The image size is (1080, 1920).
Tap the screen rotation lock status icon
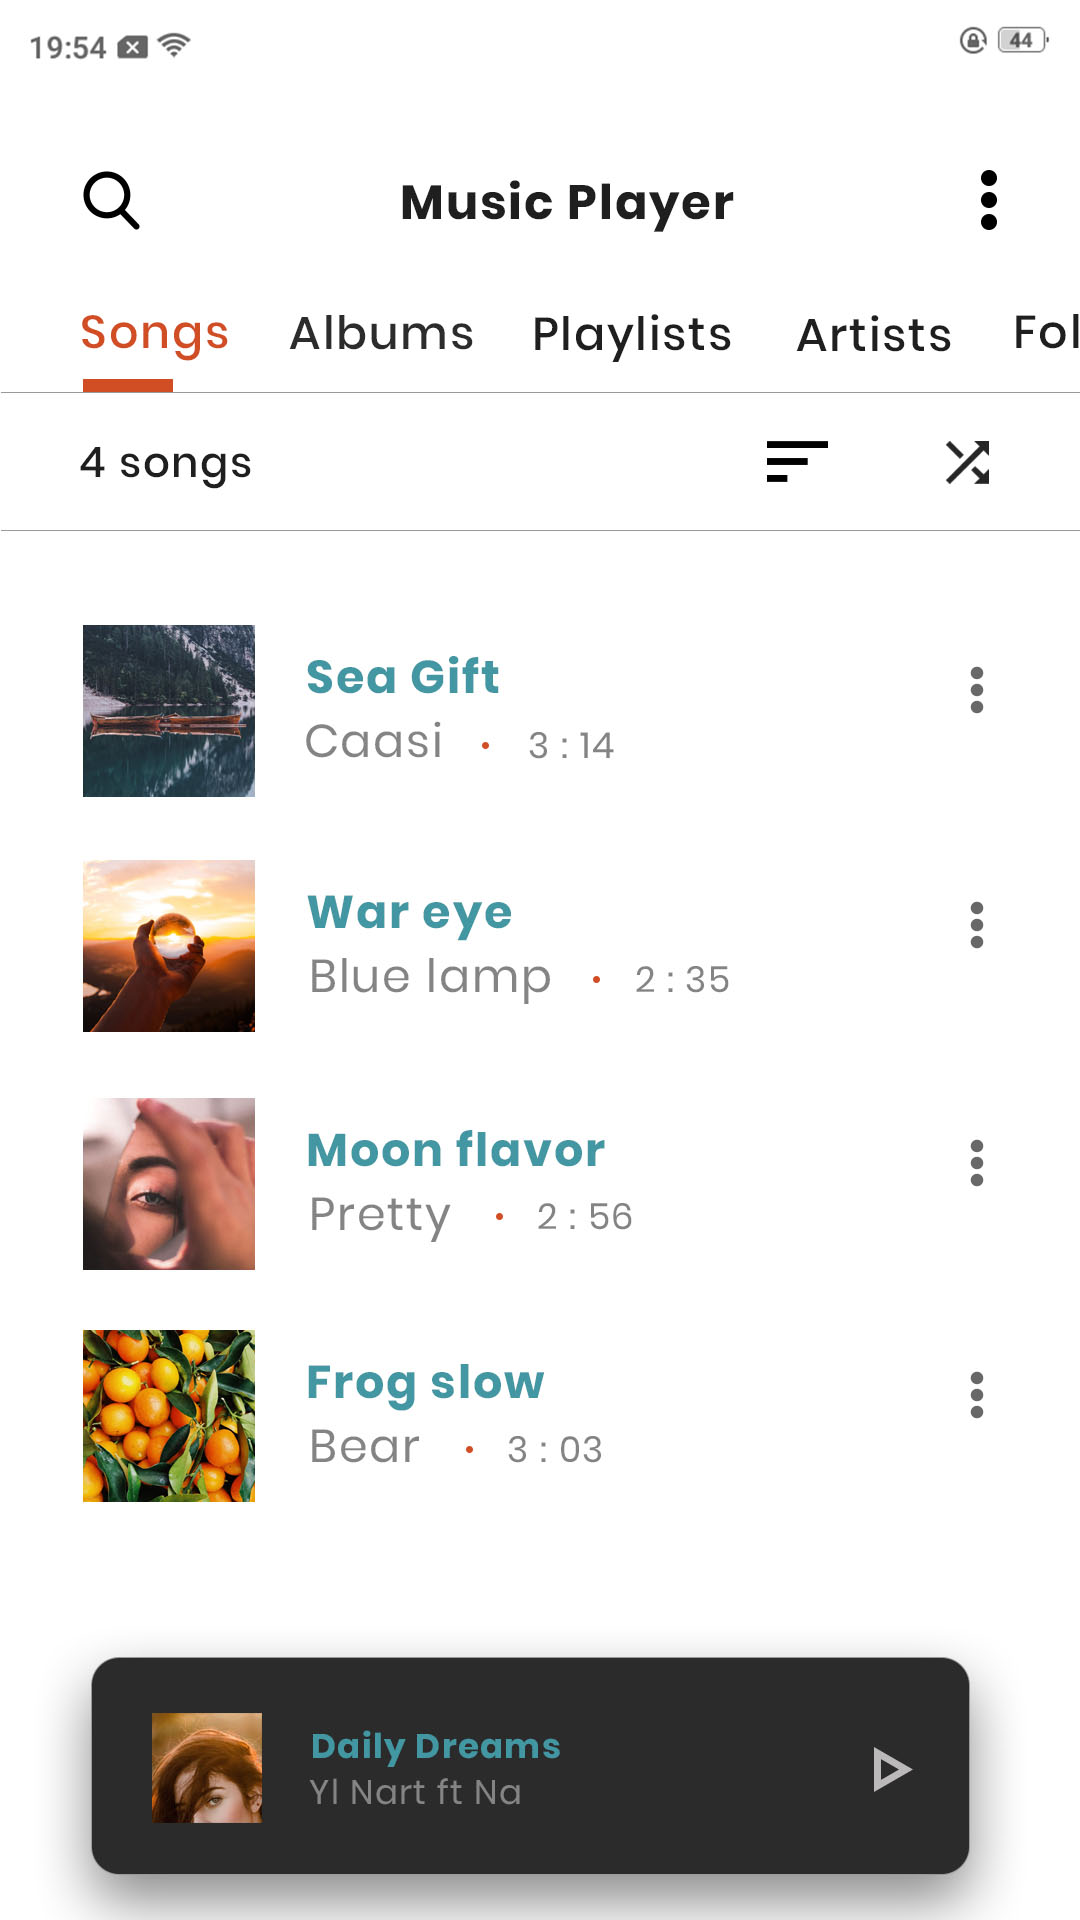(x=973, y=41)
